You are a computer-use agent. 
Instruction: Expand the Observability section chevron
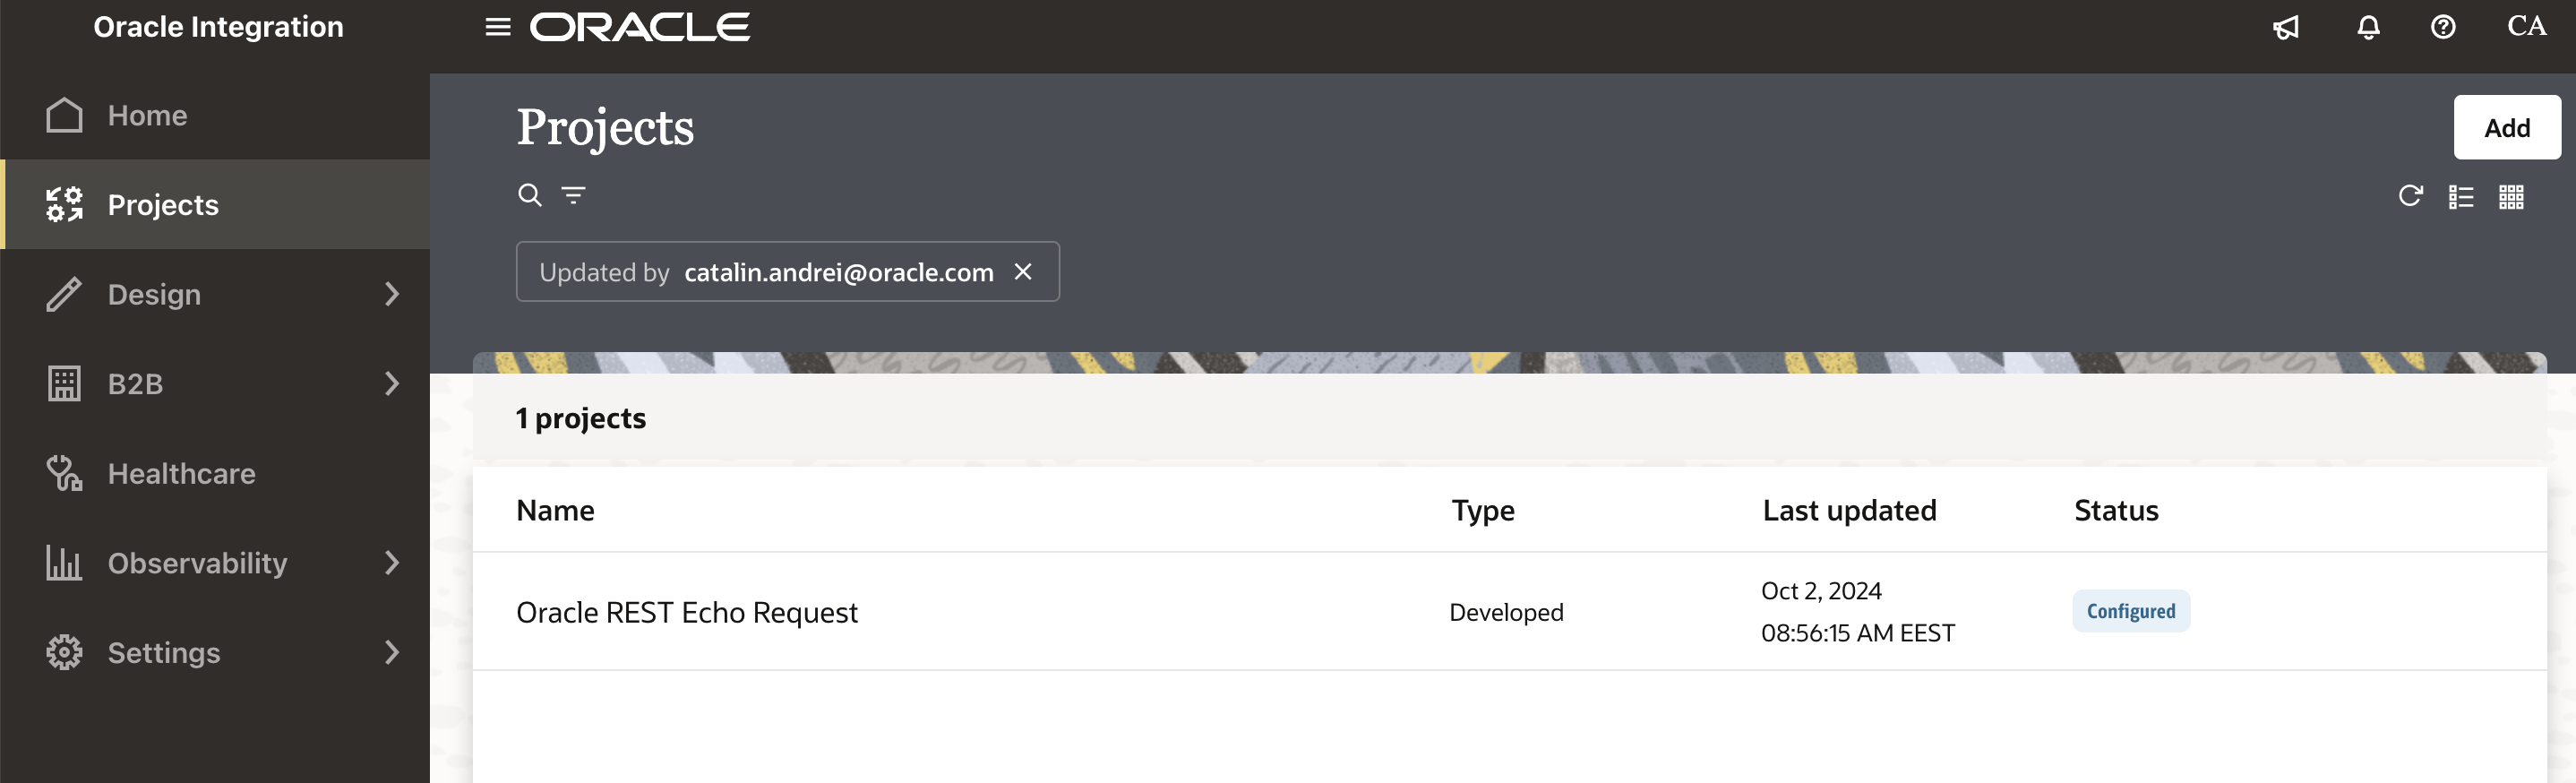coord(392,563)
